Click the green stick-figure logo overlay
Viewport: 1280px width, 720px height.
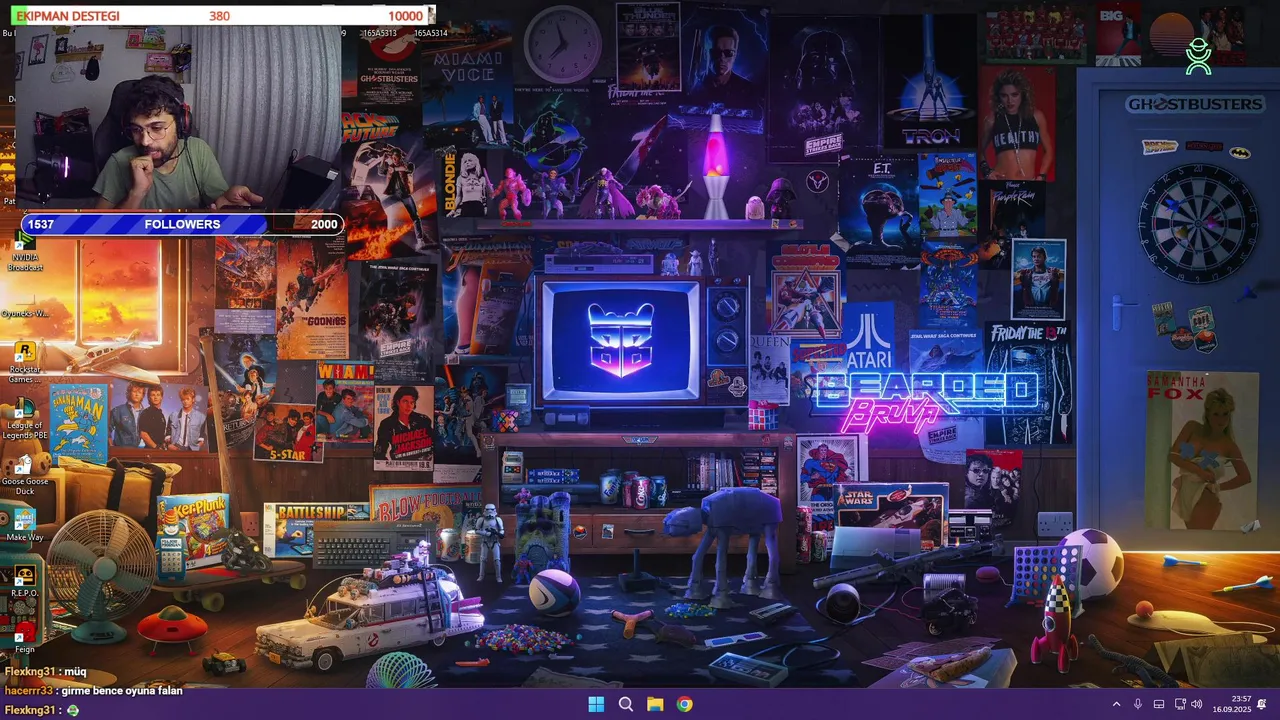point(1198,56)
